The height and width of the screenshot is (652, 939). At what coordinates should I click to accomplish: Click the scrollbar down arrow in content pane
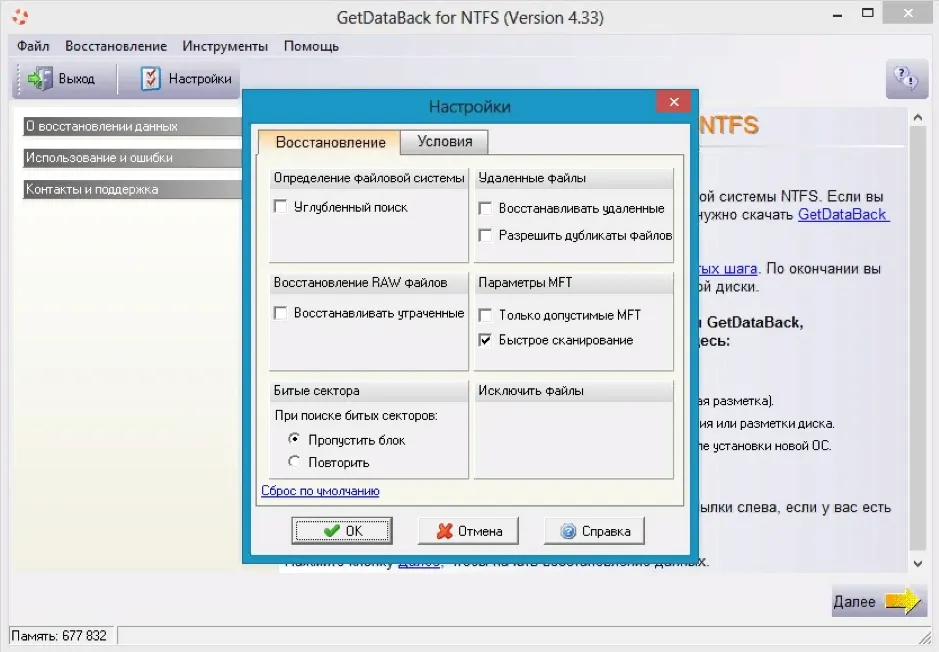[918, 563]
